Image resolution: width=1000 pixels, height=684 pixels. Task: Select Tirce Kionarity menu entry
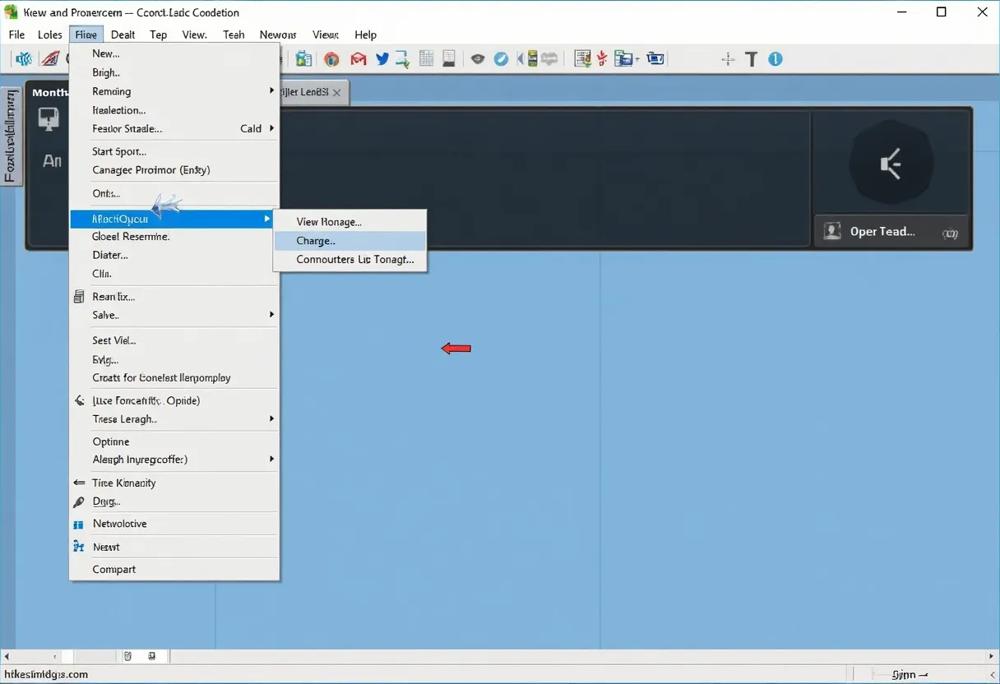pos(174,483)
